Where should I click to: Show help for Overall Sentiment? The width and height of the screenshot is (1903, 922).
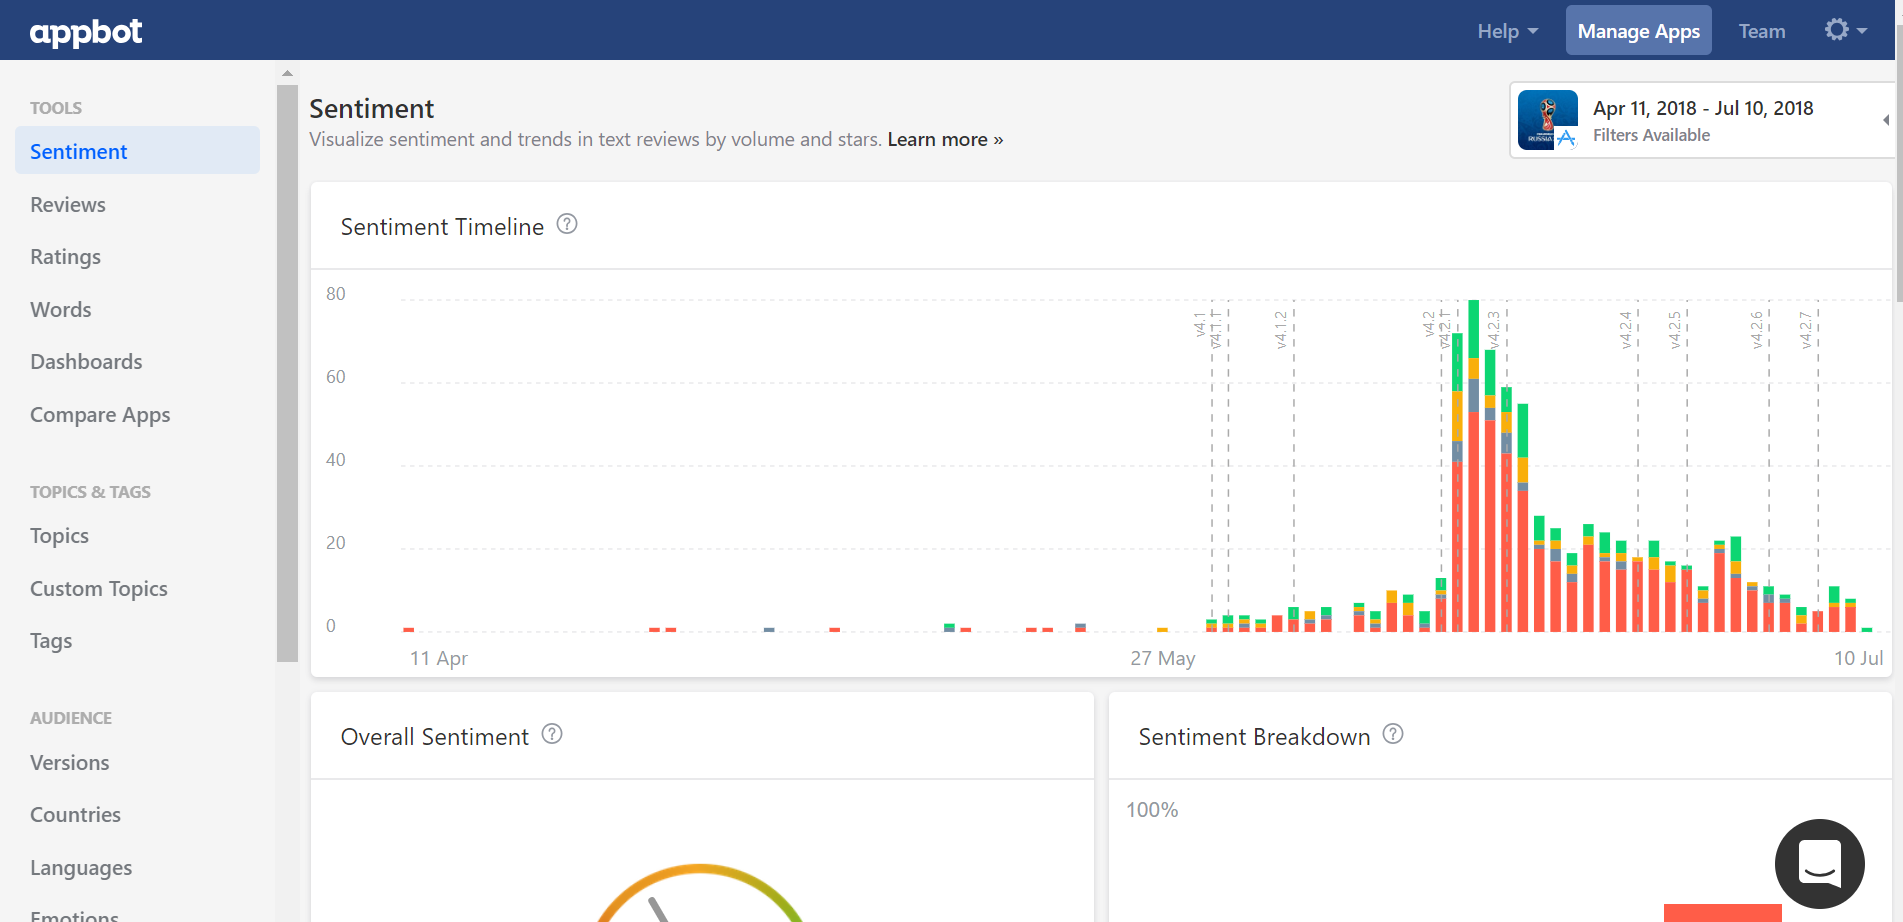[552, 734]
